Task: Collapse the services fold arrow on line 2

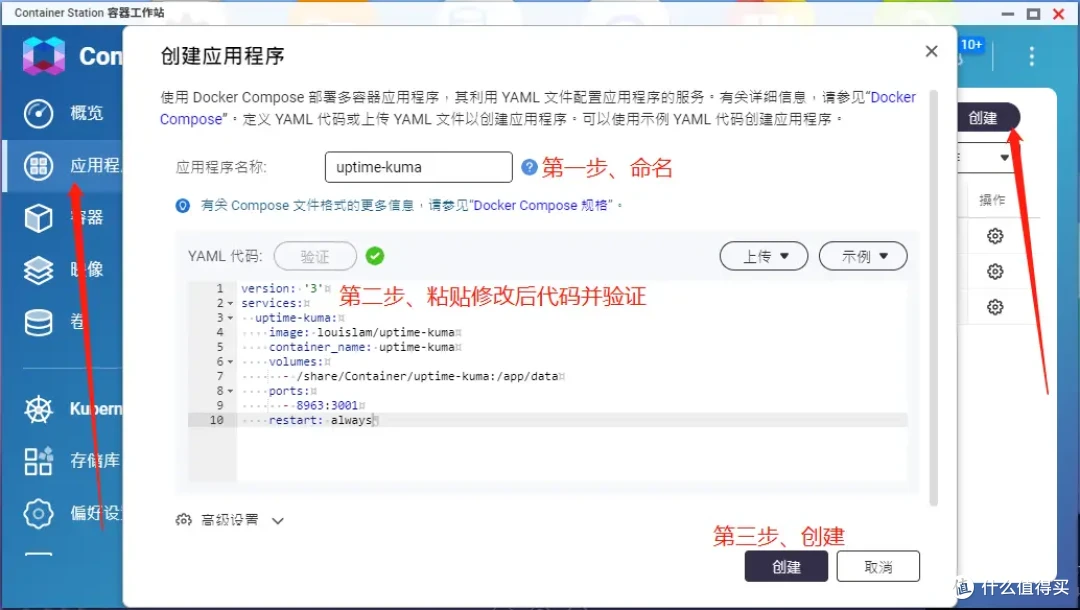Action: click(231, 304)
